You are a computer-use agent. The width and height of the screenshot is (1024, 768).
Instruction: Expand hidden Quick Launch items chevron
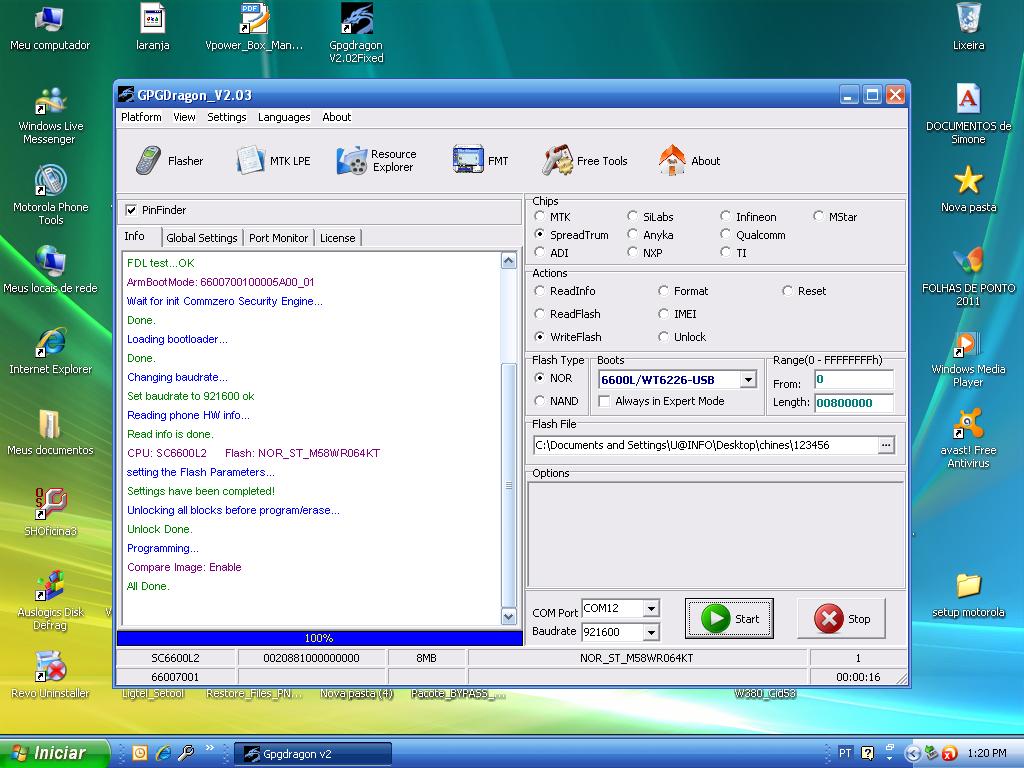click(210, 748)
